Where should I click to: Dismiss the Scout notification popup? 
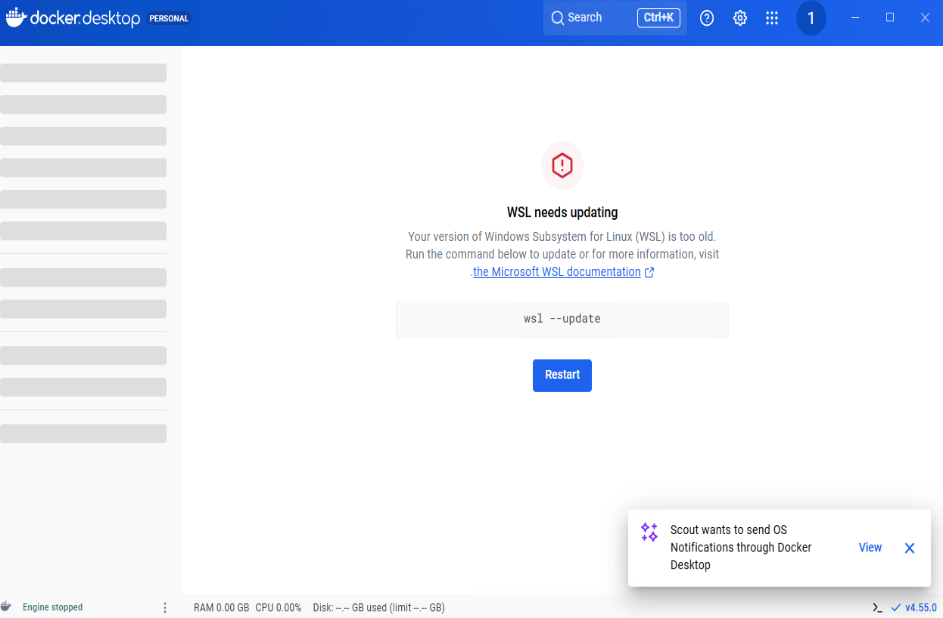pyautogui.click(x=909, y=548)
